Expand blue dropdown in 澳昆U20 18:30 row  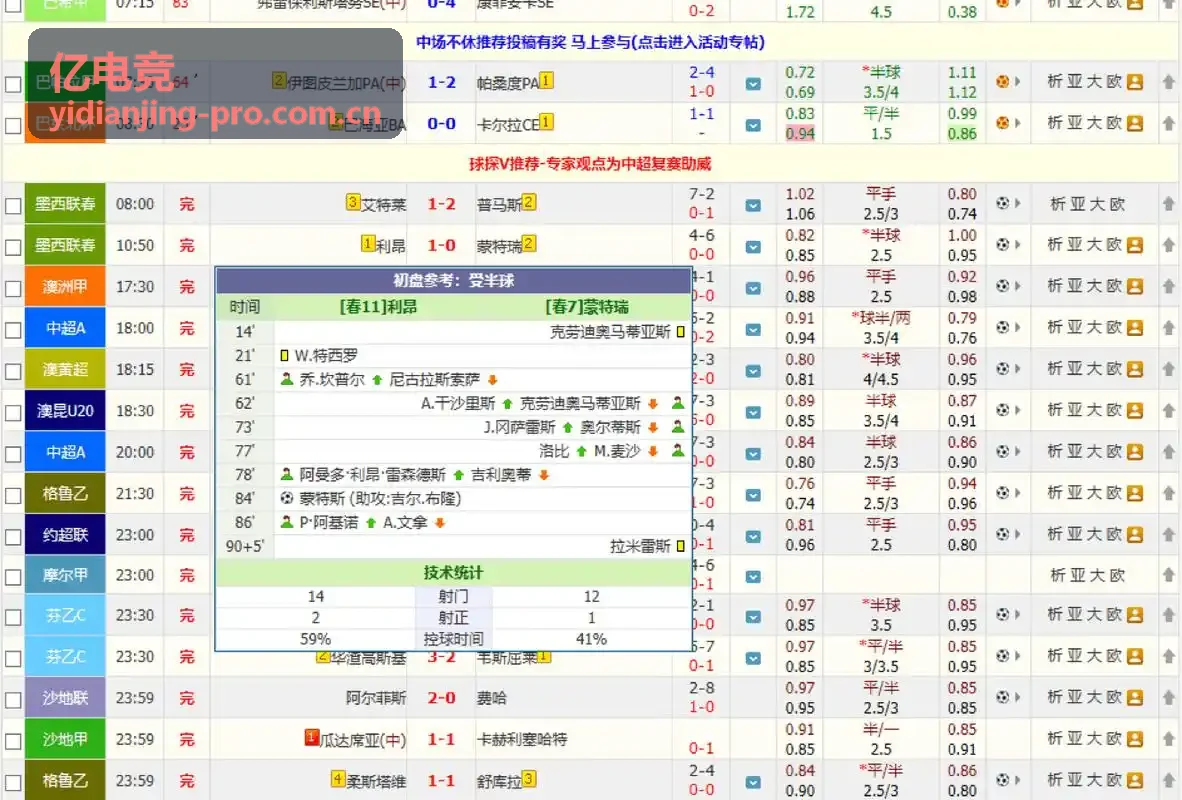[752, 412]
